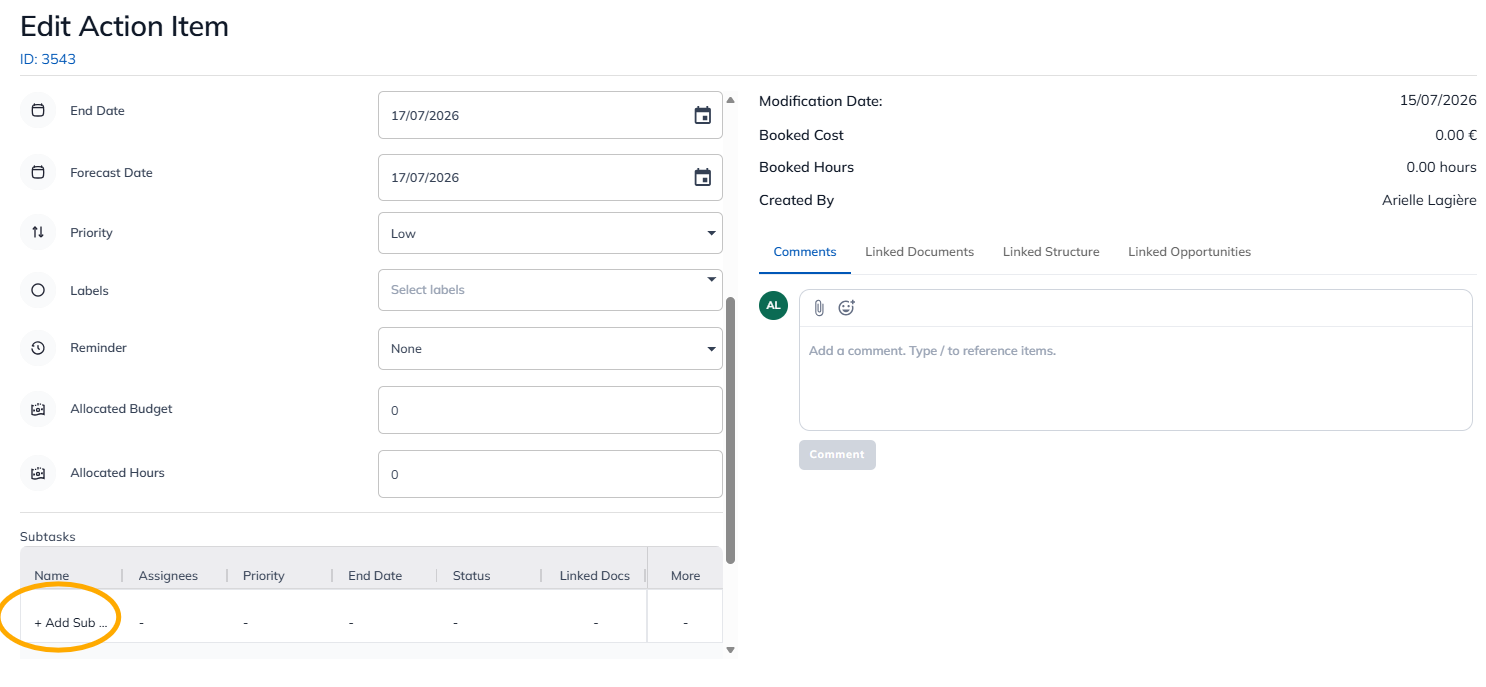
Task: Open the Priority dropdown showing Low
Action: click(x=550, y=233)
